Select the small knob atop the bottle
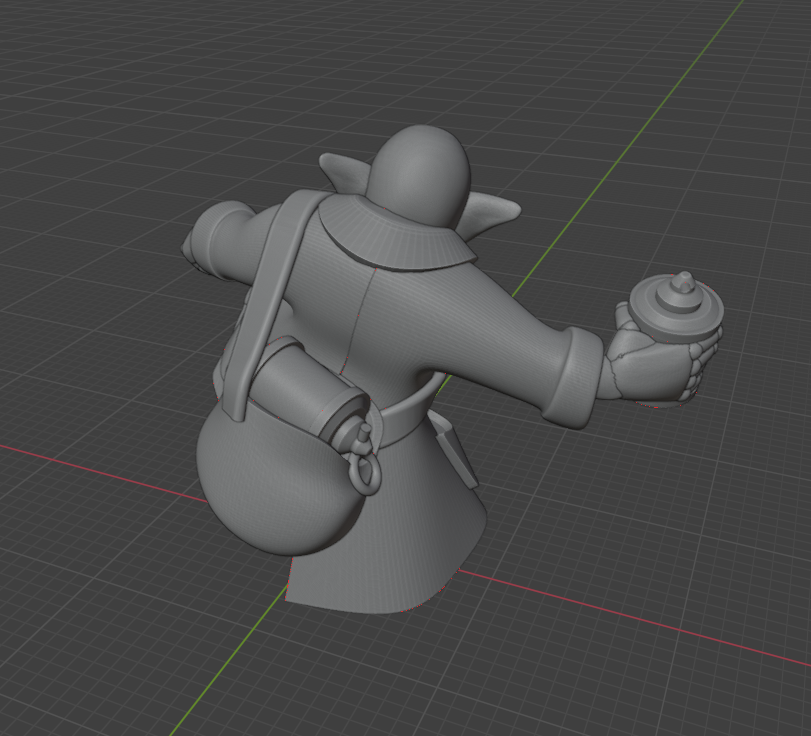Screen dimensions: 811x736 (x=684, y=284)
